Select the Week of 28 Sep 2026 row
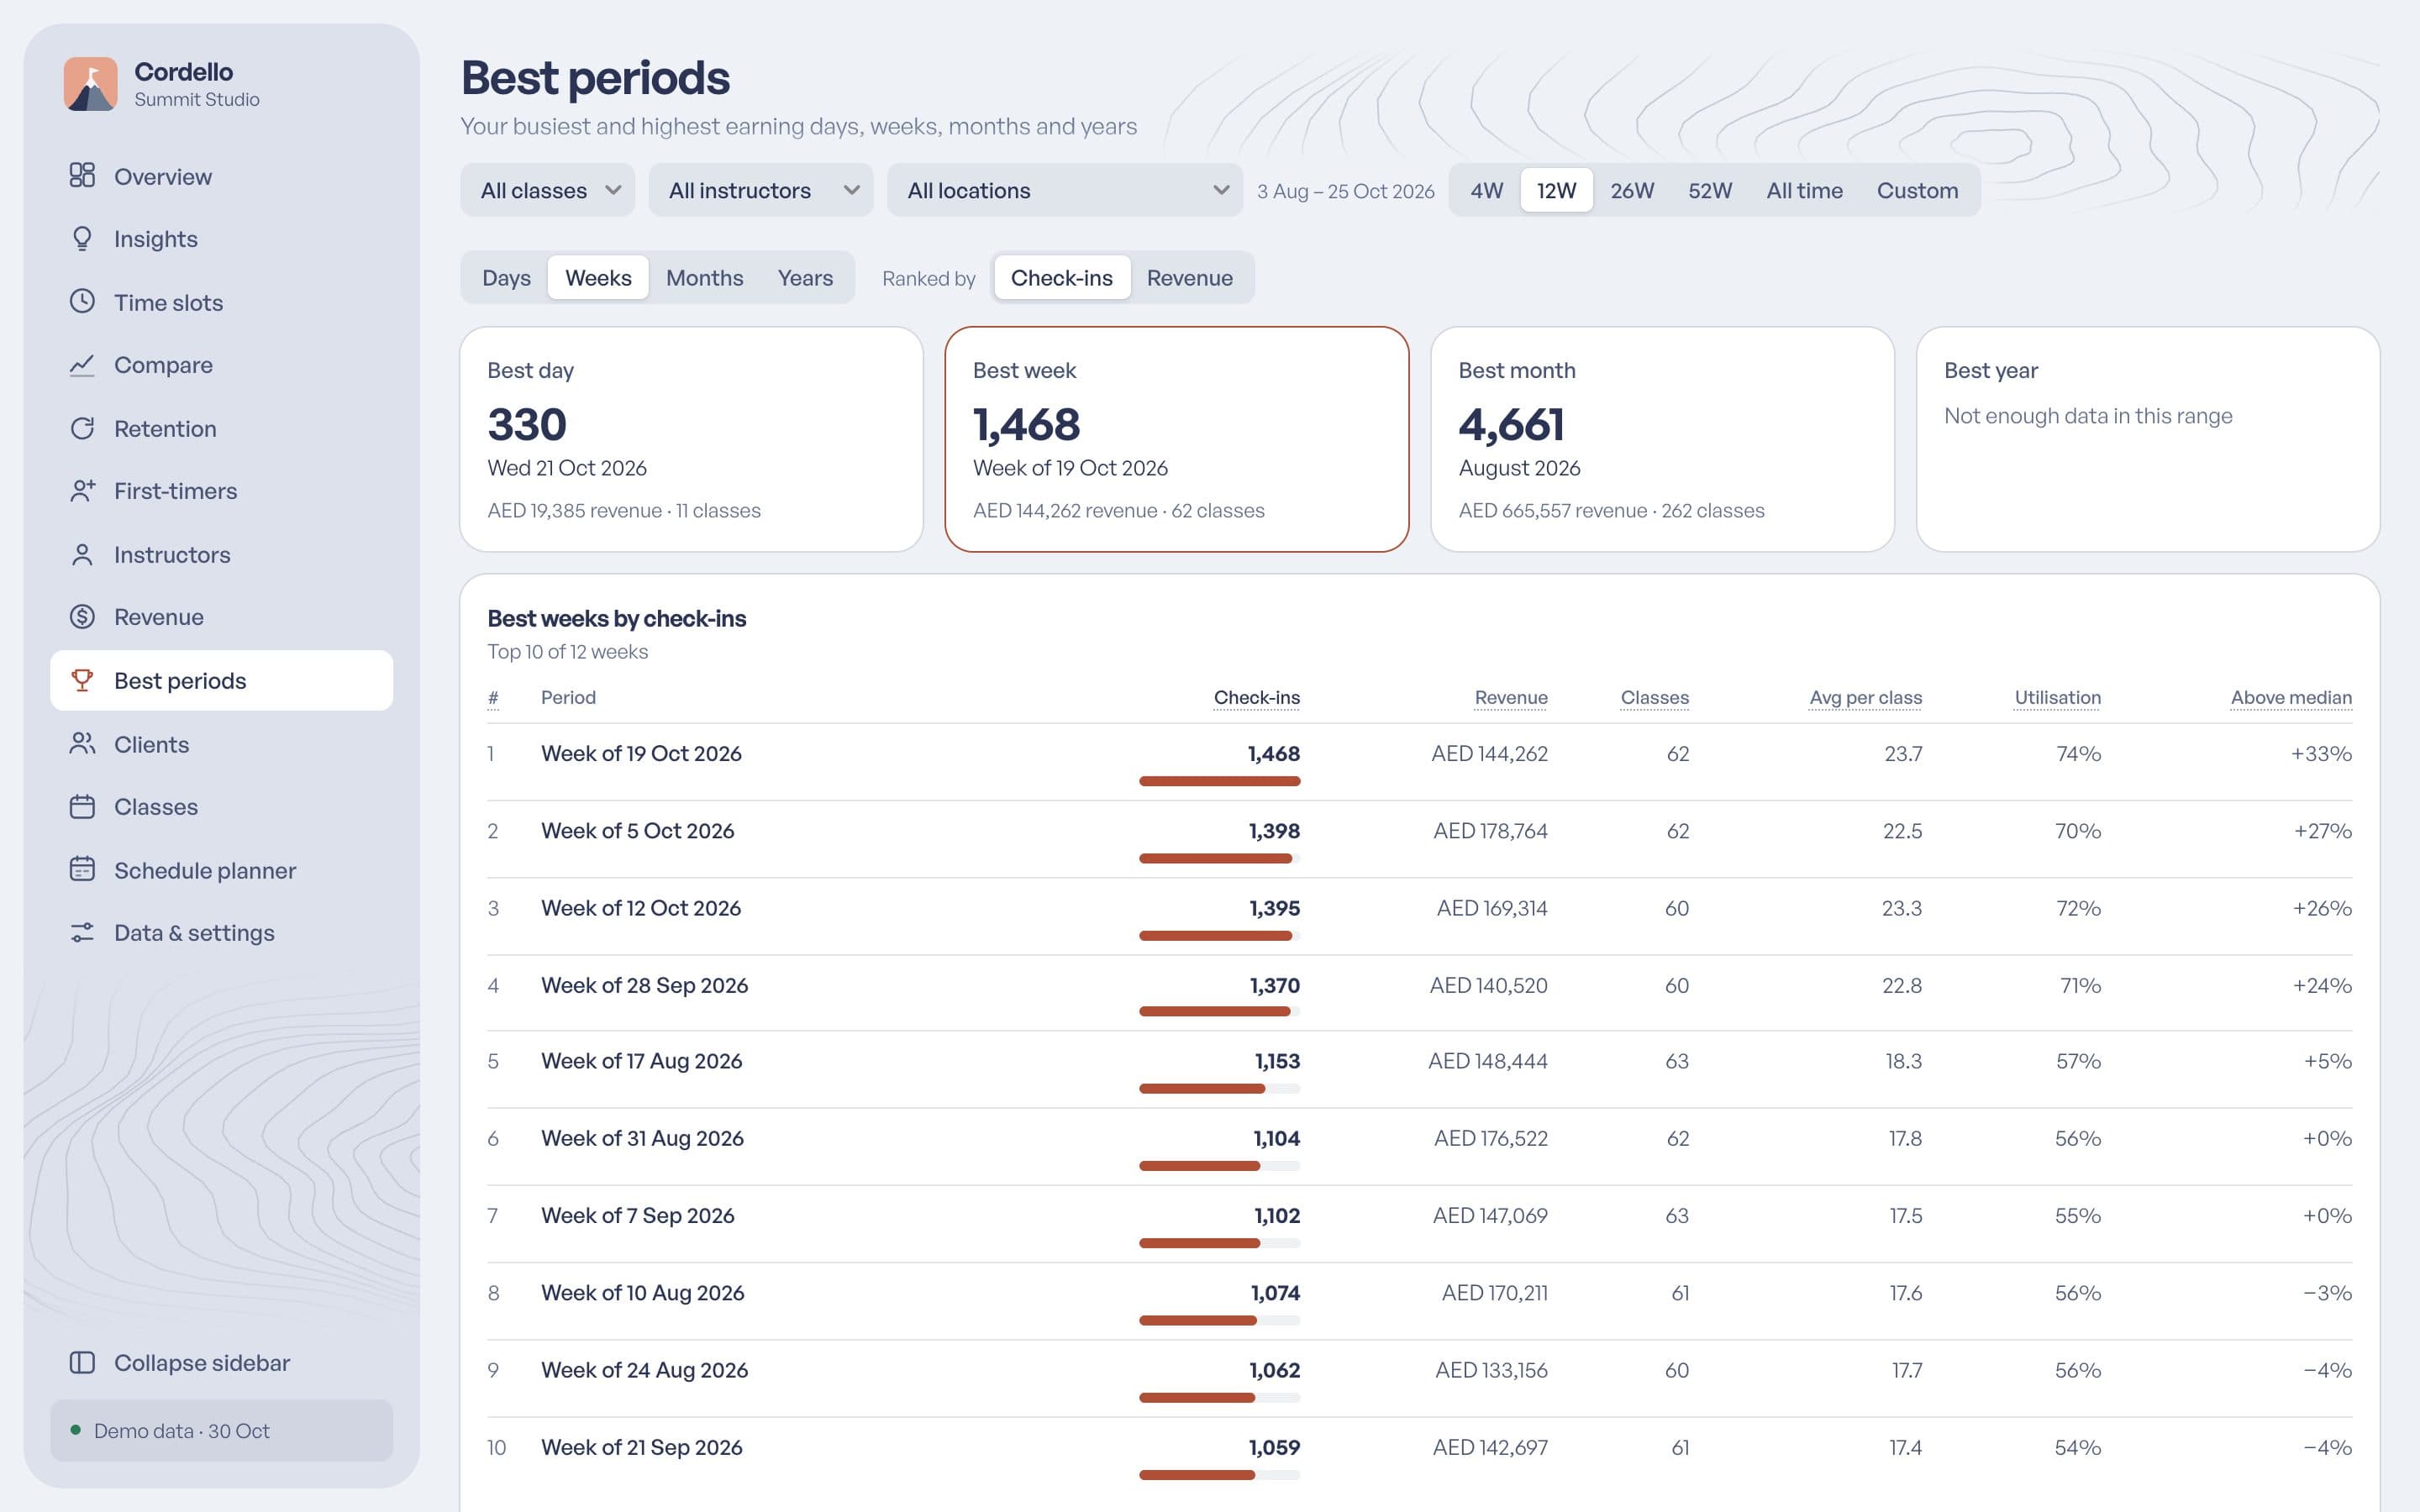The image size is (2420, 1512). point(1419,994)
